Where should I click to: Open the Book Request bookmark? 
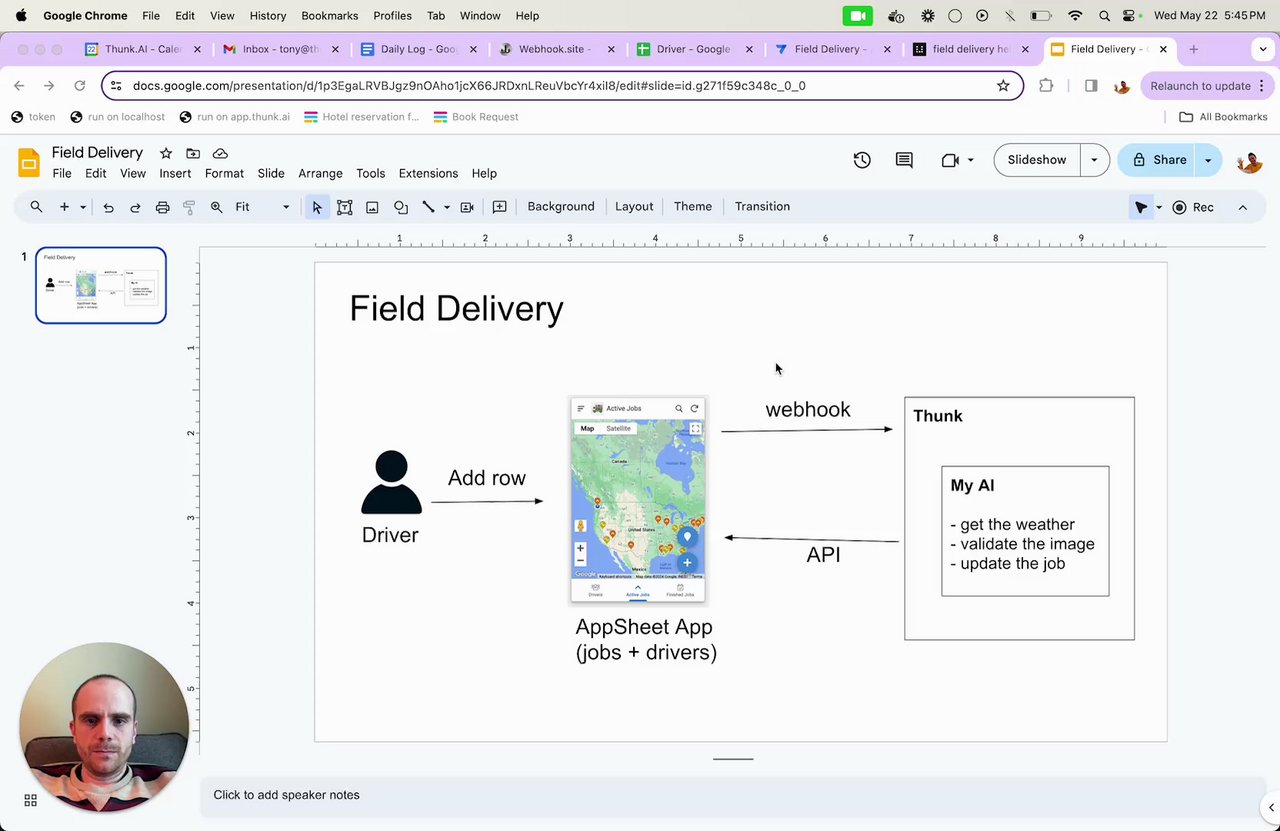[x=476, y=117]
